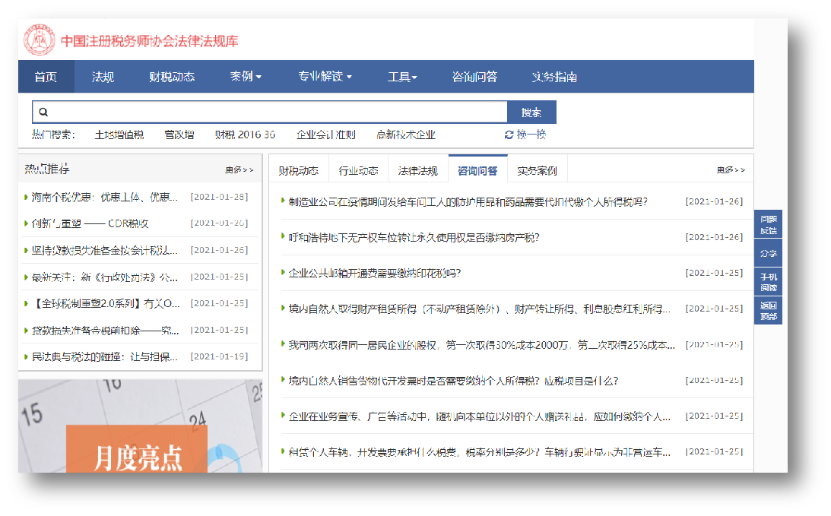Viewport: 831px width, 516px height.
Task: Click the 问题反馈 side button
Action: point(768,225)
